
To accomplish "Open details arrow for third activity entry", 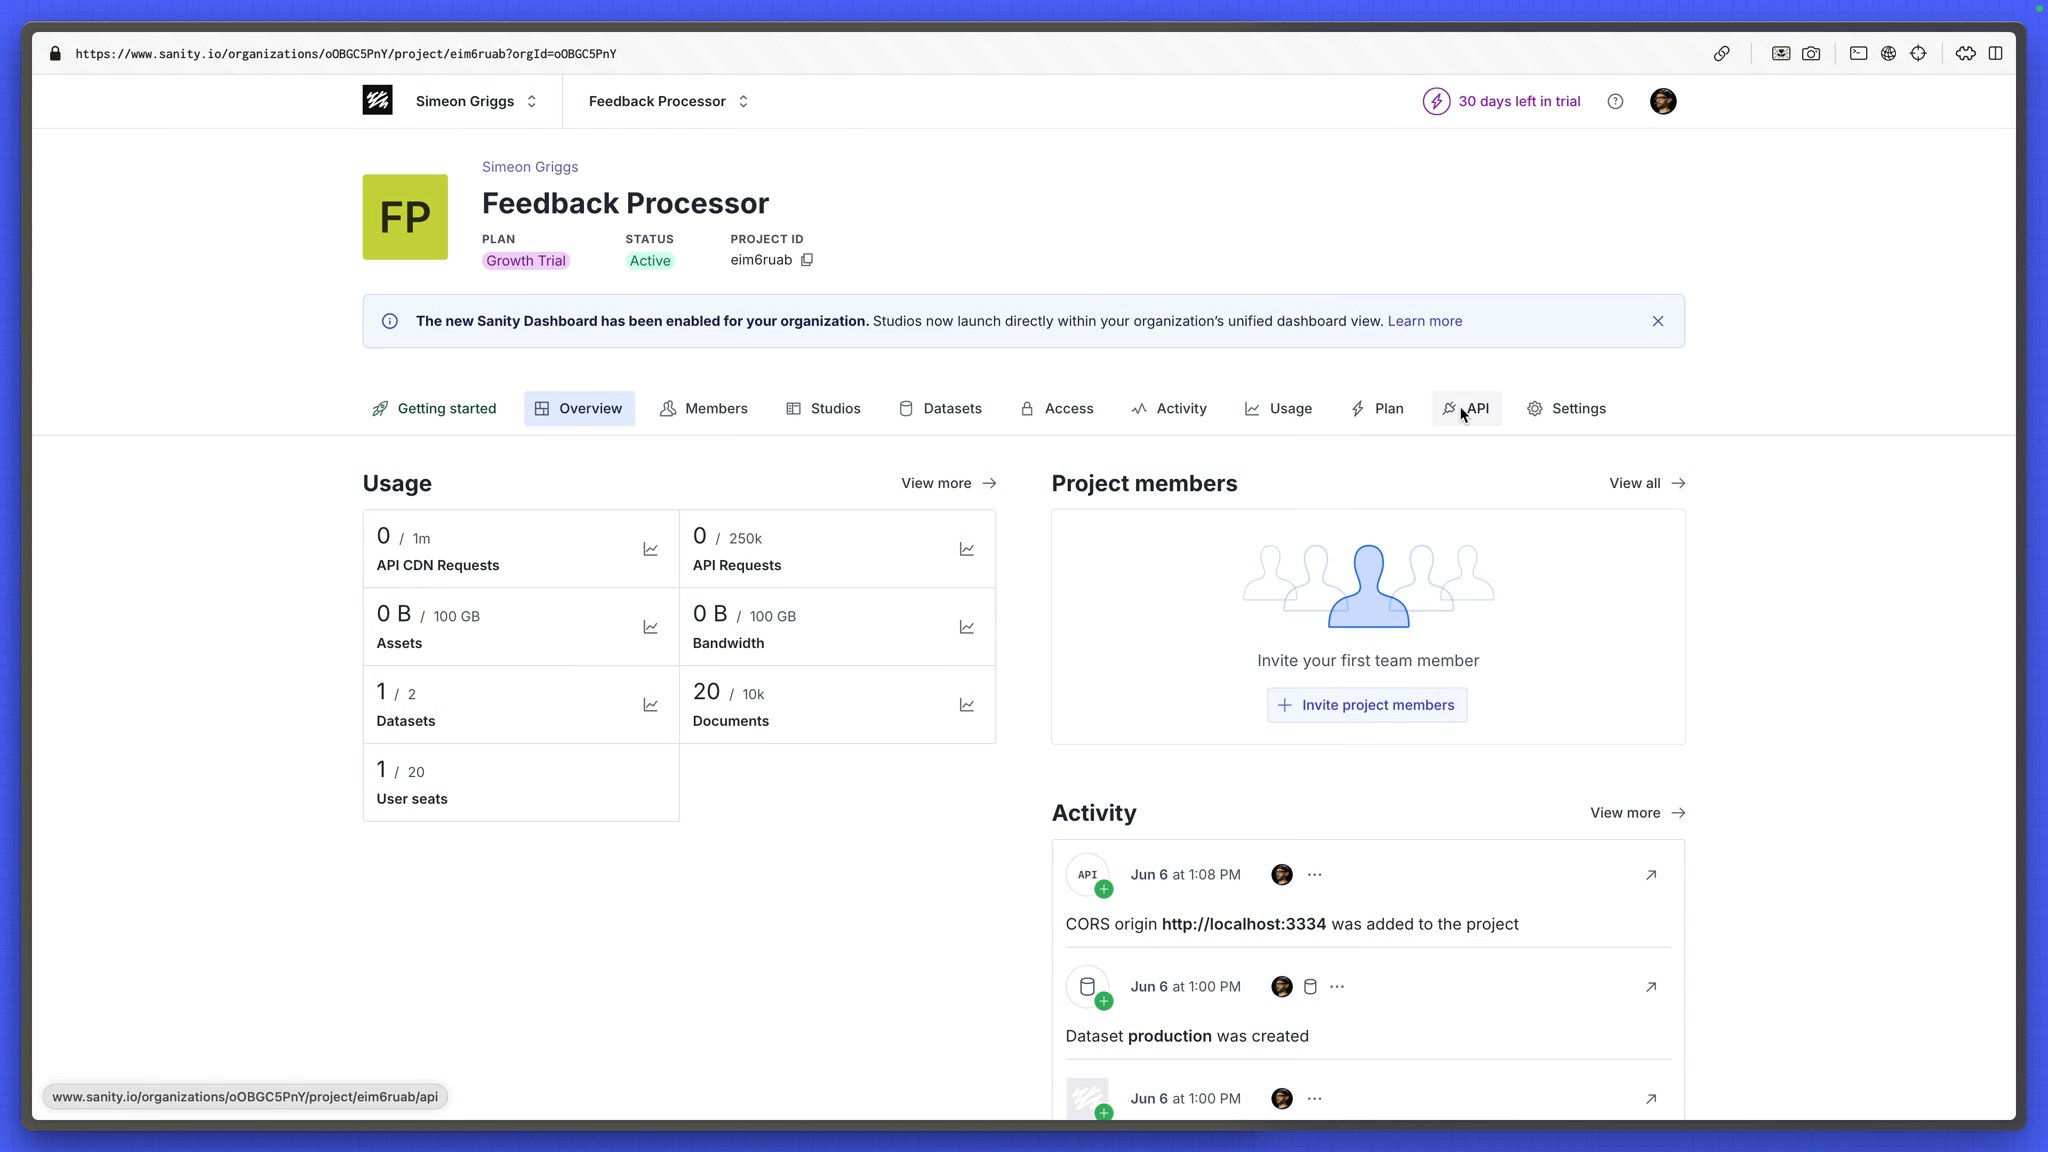I will click(1651, 1099).
